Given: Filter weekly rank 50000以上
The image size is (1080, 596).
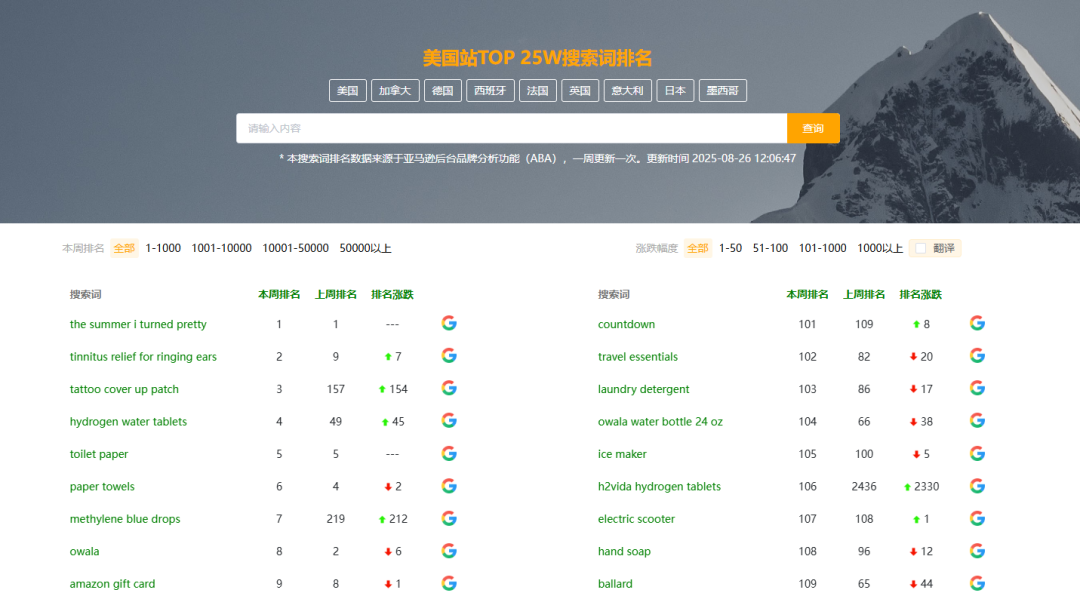Looking at the screenshot, I should [x=365, y=248].
